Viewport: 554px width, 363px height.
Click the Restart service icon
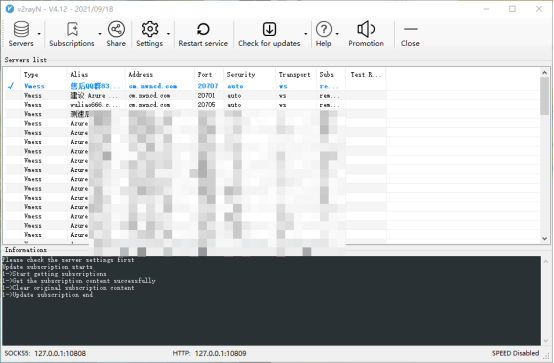203,29
